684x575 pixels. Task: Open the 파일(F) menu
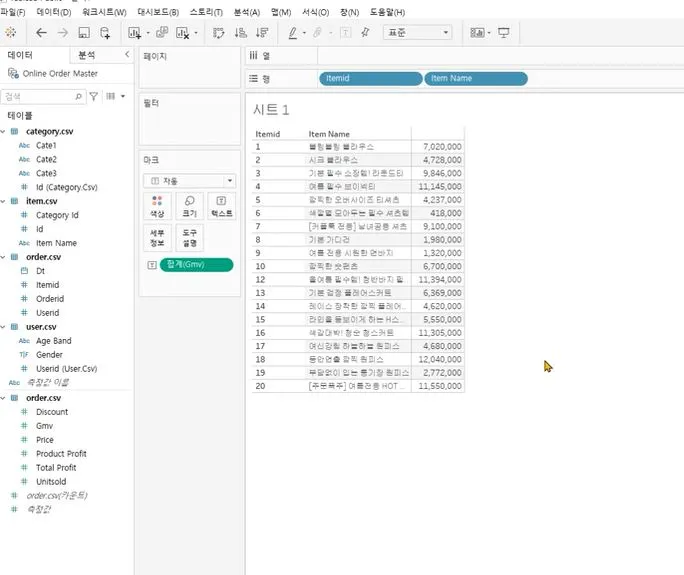tap(13, 12)
